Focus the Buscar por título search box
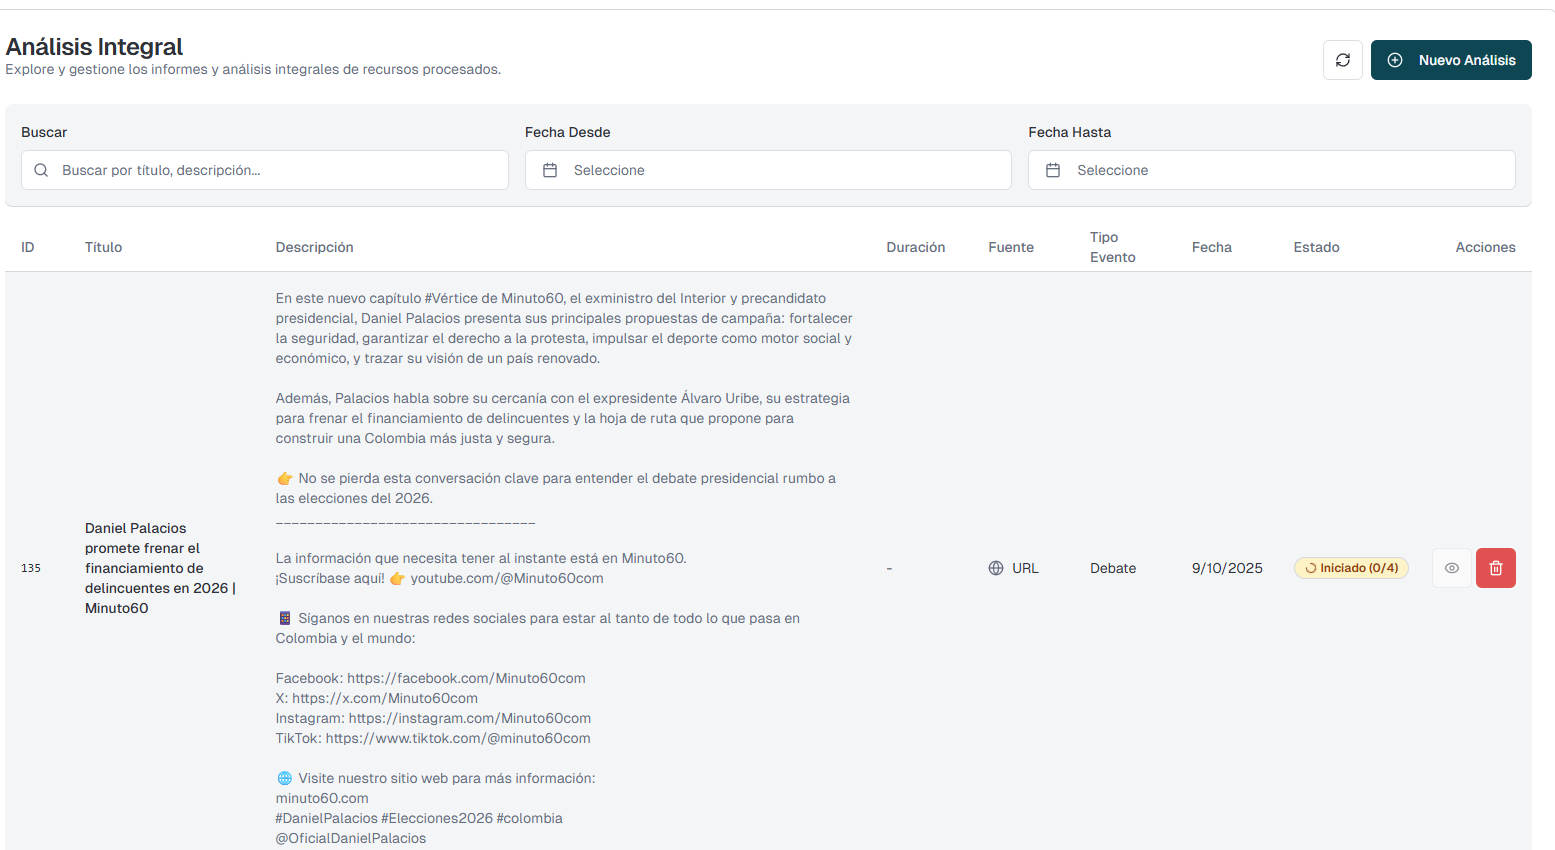The width and height of the screenshot is (1555, 850). pos(280,170)
